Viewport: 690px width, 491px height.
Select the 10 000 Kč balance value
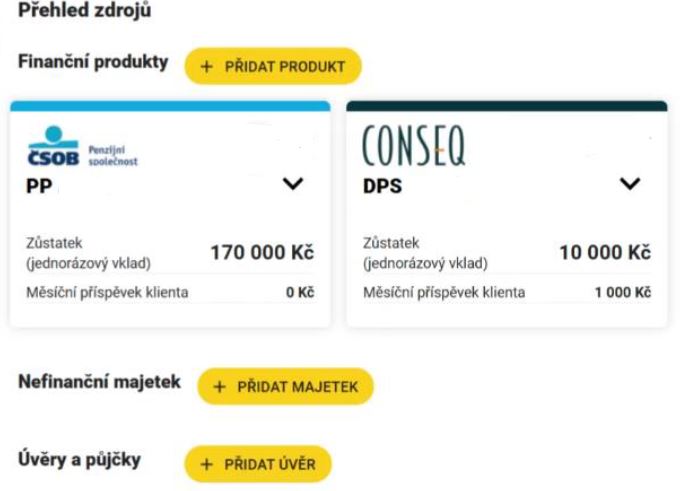605,253
